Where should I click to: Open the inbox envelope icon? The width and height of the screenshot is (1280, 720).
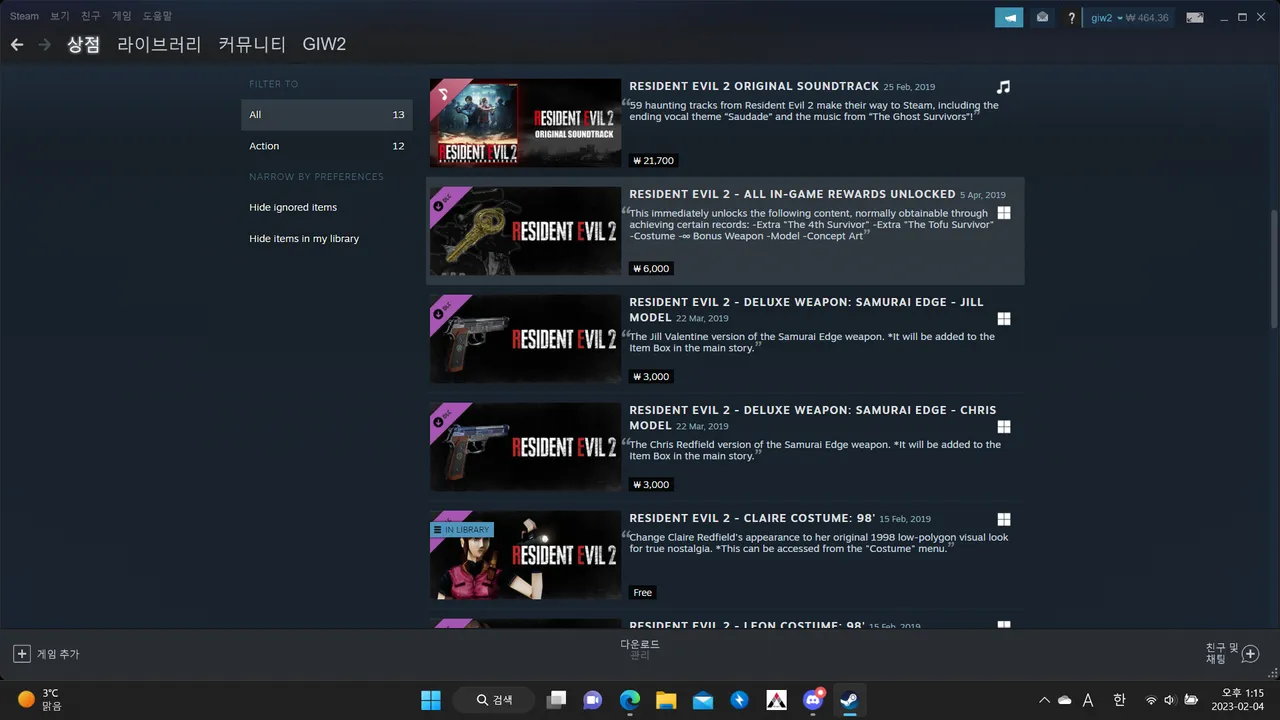pos(1042,17)
